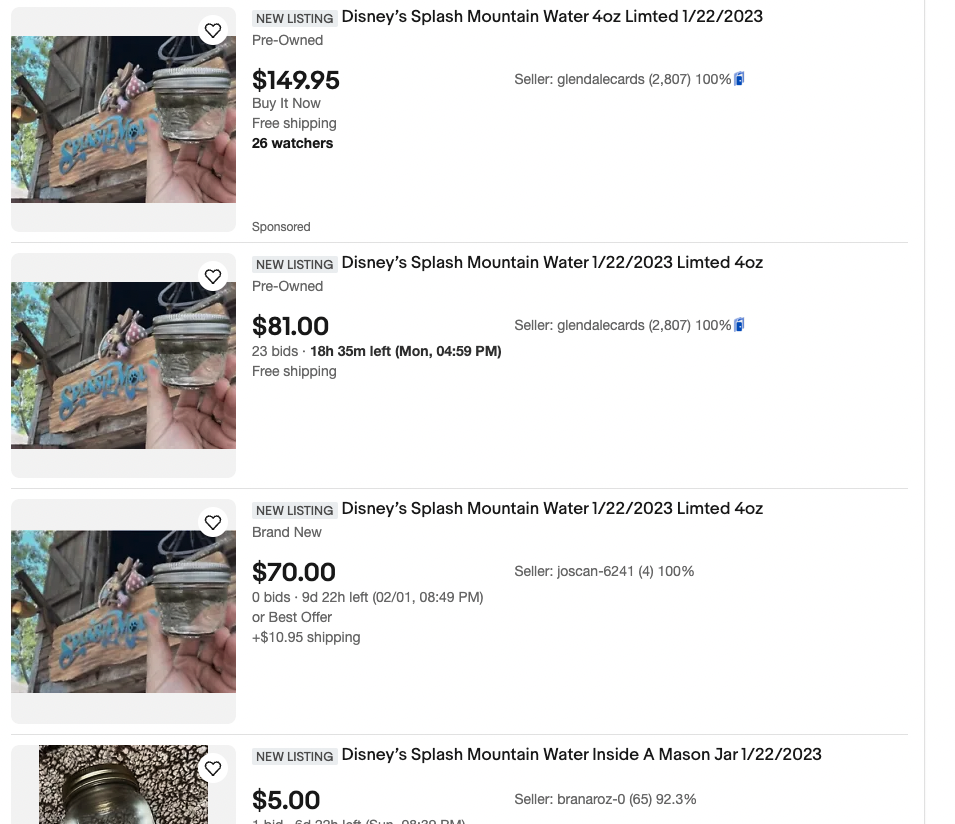Screen dimensions: 955x824
Task: Select the $81.00 price of the auction
Action: (290, 326)
